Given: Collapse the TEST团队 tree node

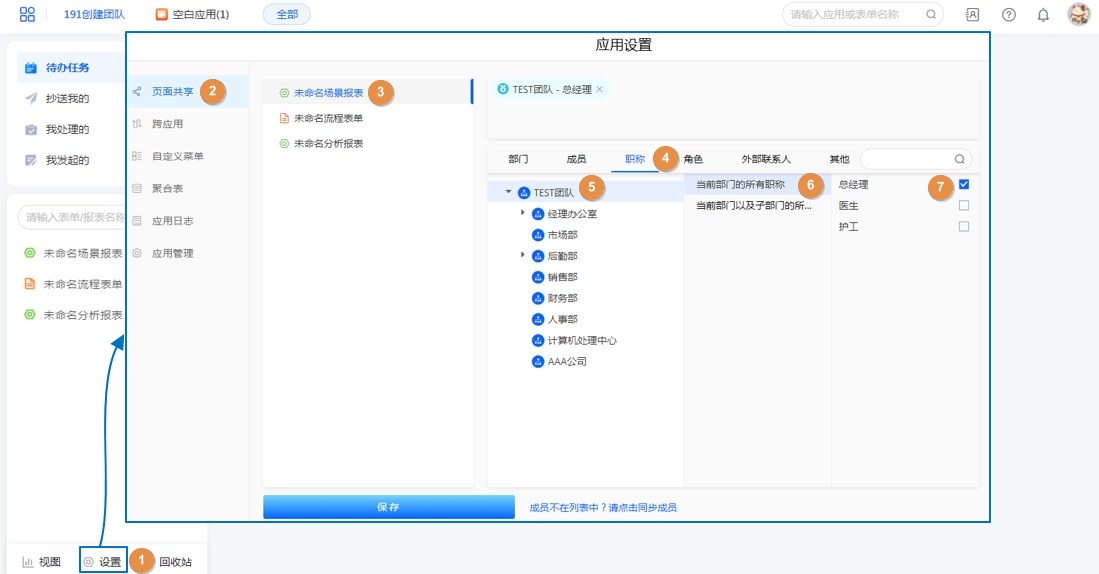Looking at the screenshot, I should (509, 192).
